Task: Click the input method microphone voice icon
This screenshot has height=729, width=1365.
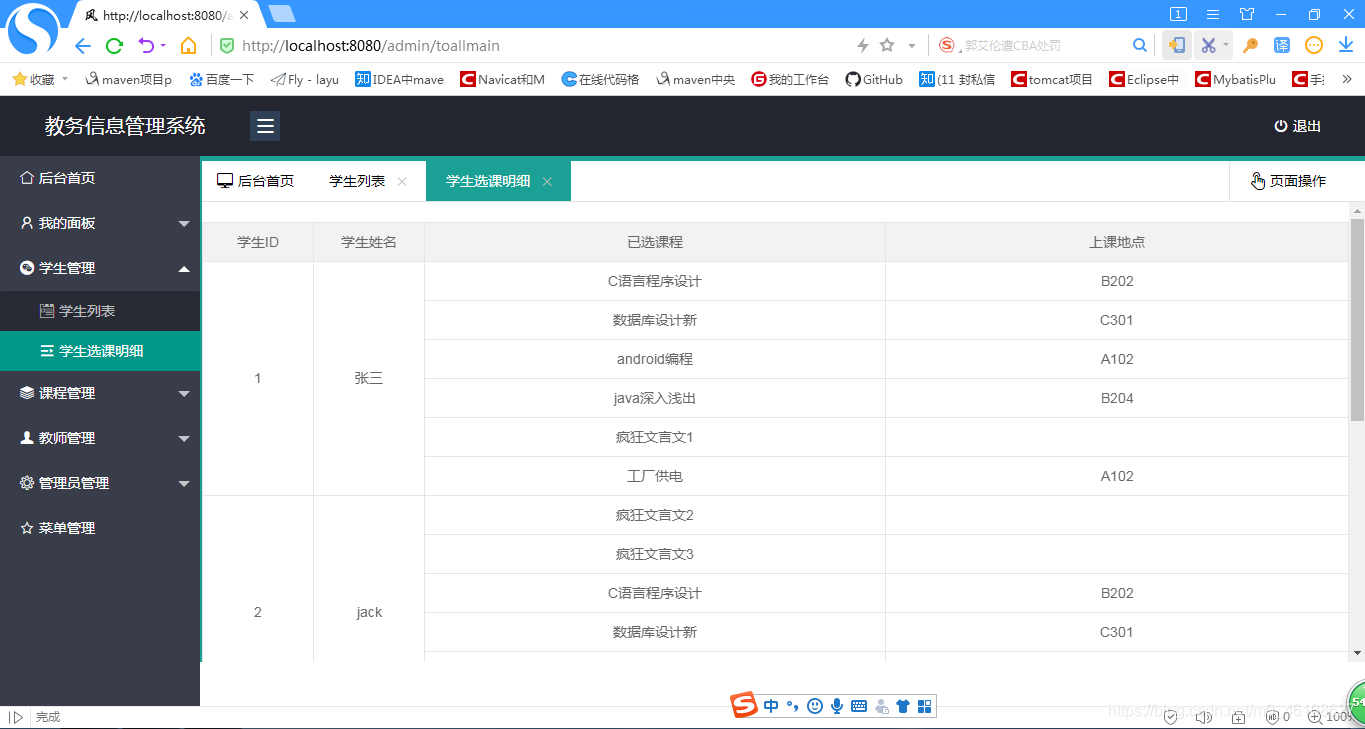Action: [837, 706]
